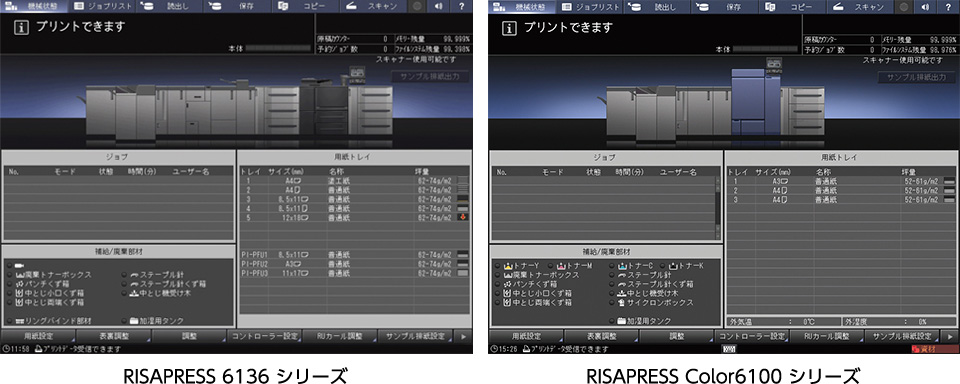960x384 pixels.
Task: Select PI-PFU2 tray row on the 6136 screen
Action: [x=354, y=263]
